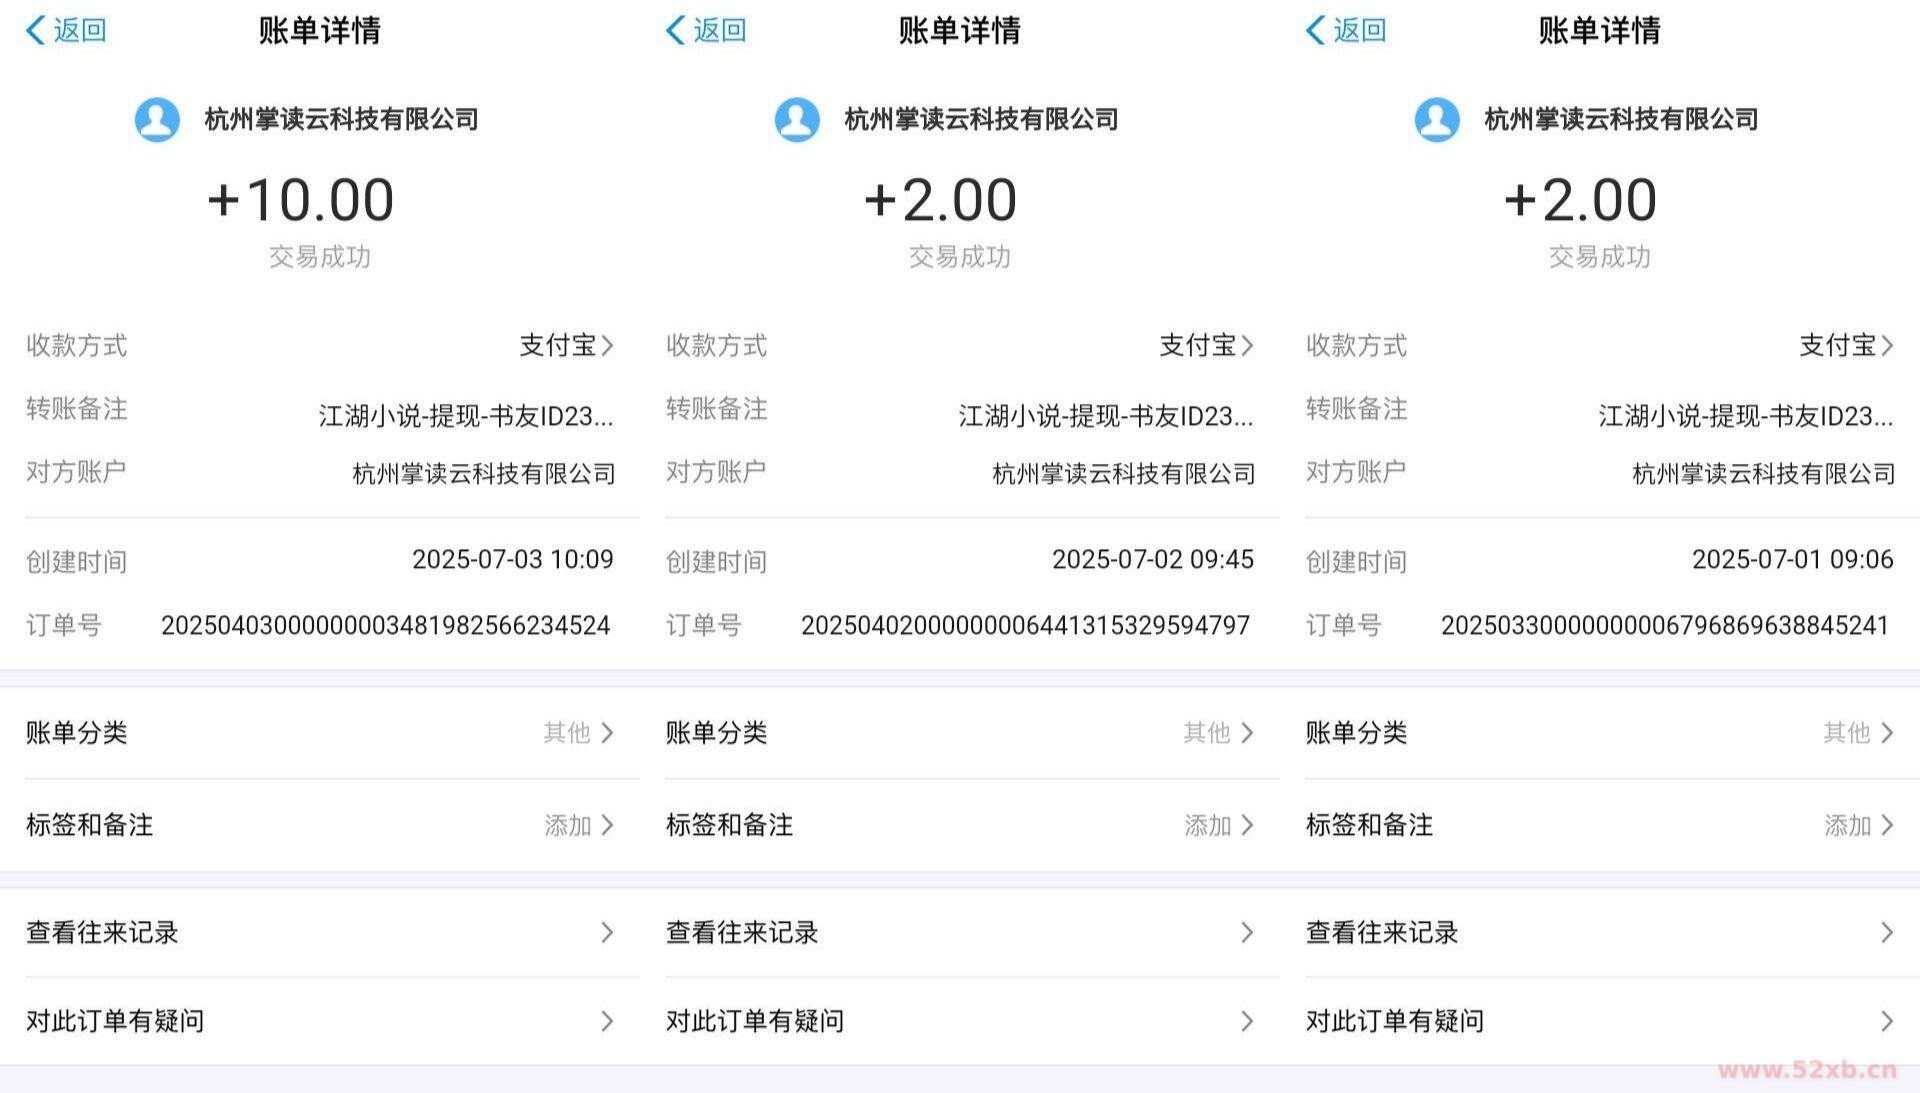This screenshot has height=1093, width=1920.
Task: Change bill category 其他 in the middle panel
Action: click(x=1218, y=733)
